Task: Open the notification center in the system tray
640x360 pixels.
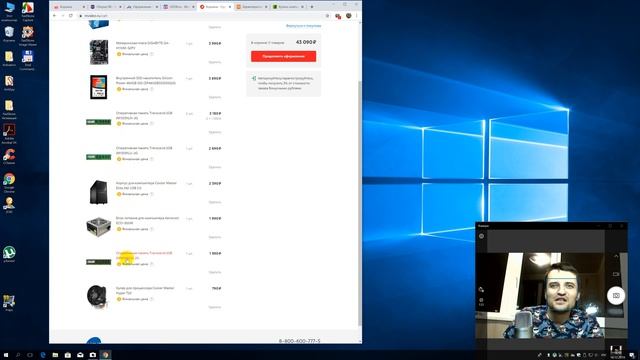Action: (x=632, y=356)
